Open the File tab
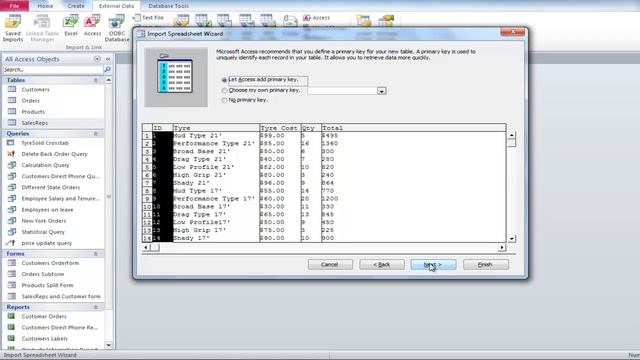640x360 pixels. (14, 6)
